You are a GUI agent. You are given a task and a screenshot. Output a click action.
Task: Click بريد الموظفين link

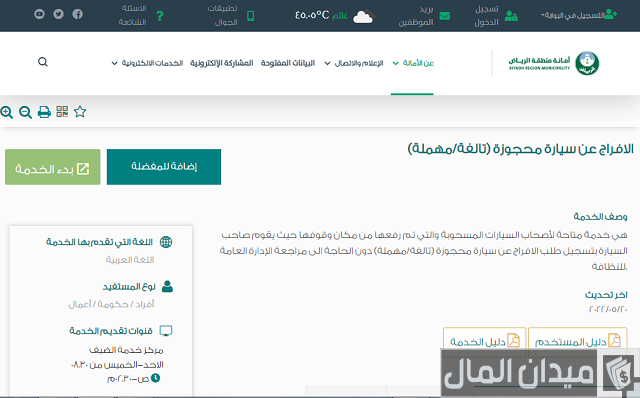pyautogui.click(x=416, y=16)
